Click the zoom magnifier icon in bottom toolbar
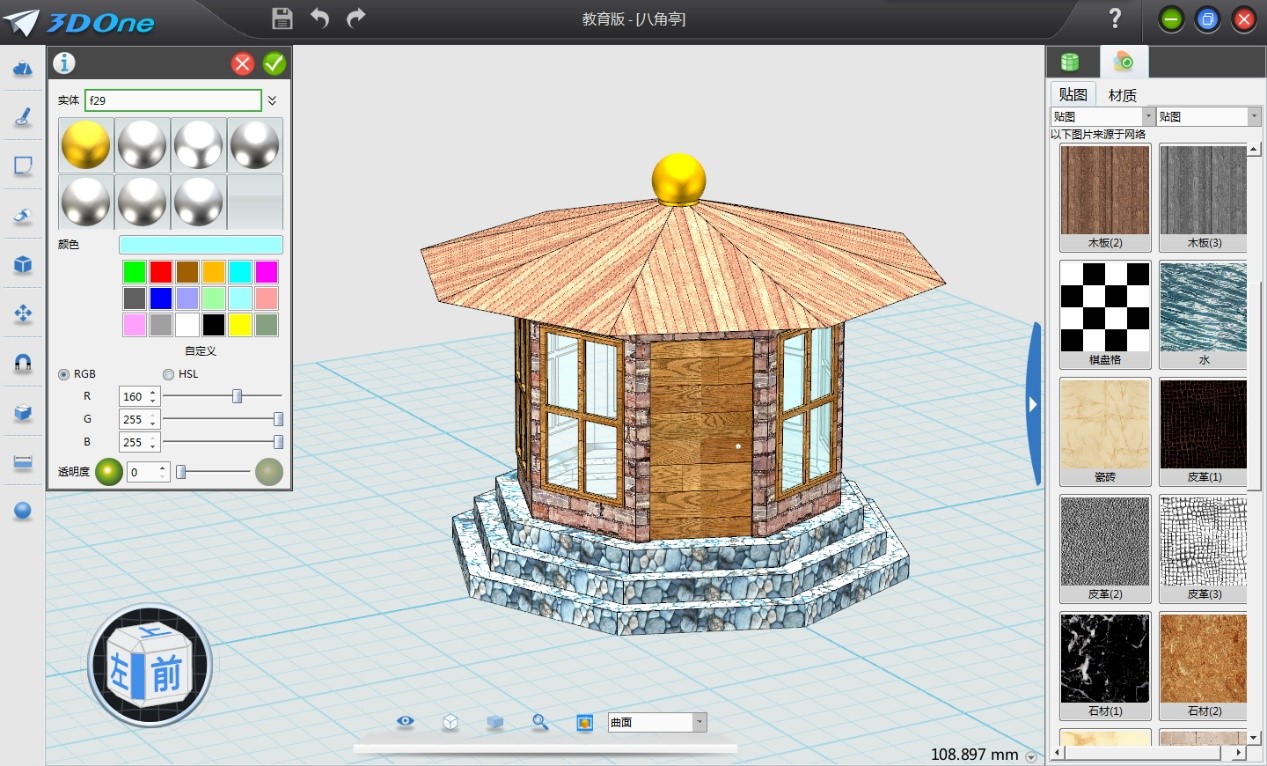 tap(540, 722)
